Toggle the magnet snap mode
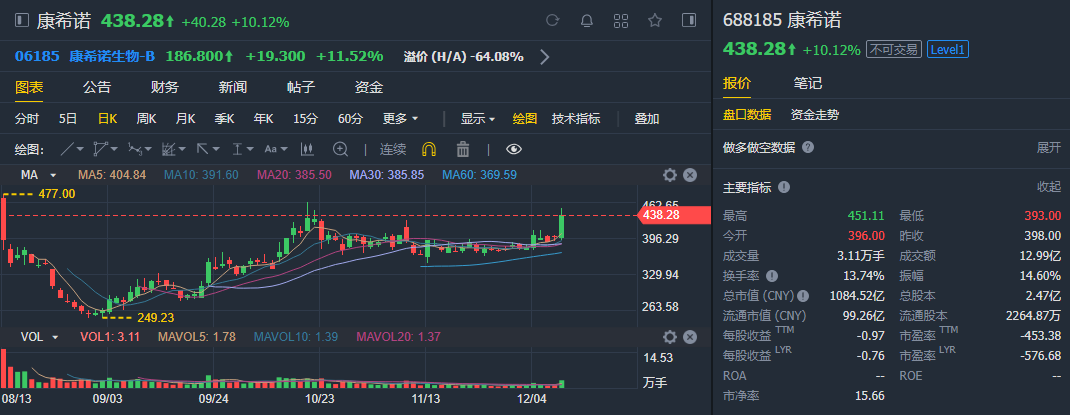Viewport: 1070px width, 415px height. 429,149
